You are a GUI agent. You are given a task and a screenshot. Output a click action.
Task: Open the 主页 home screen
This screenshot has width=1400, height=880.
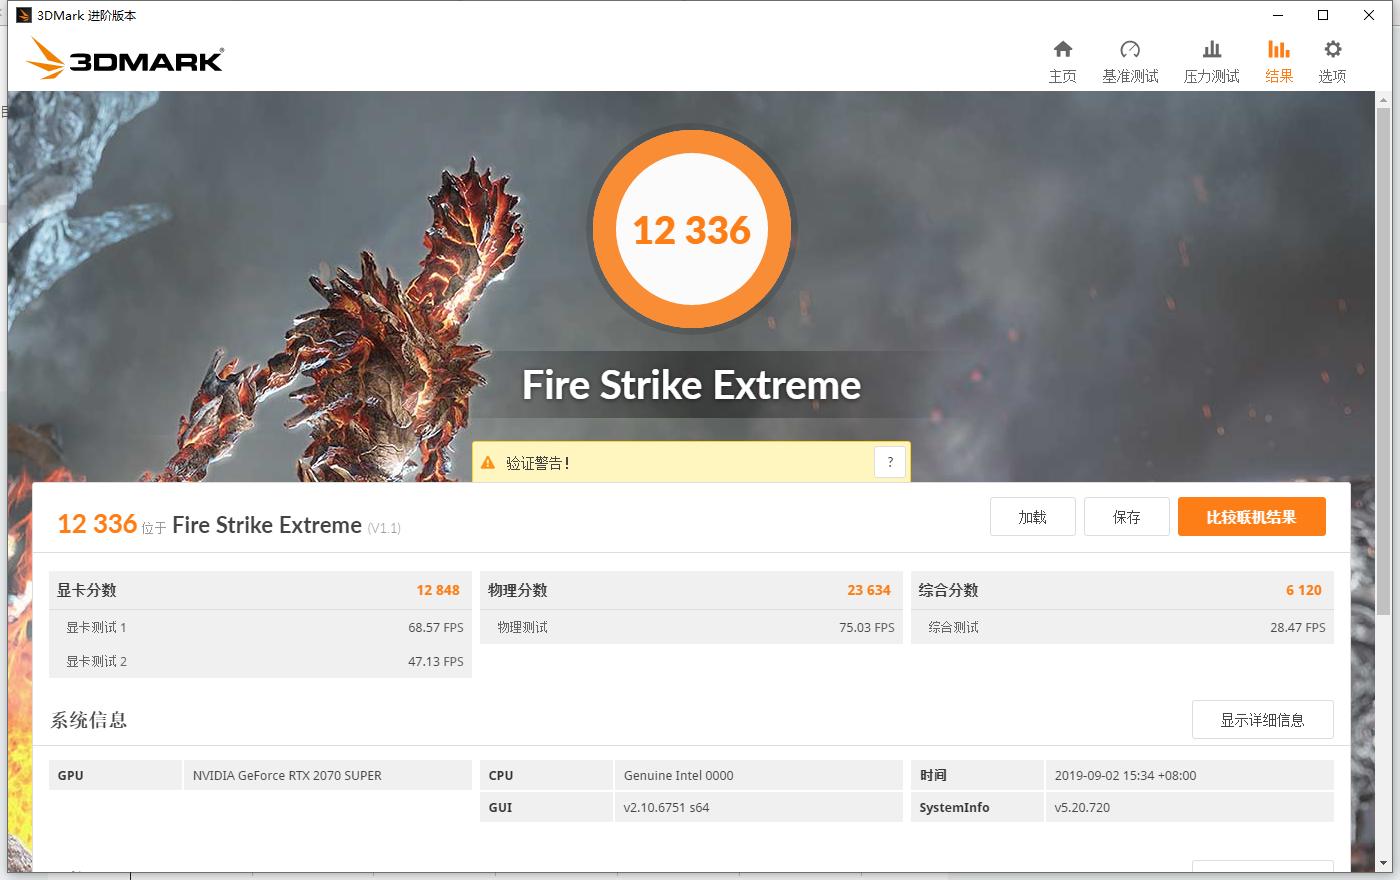coord(1063,60)
